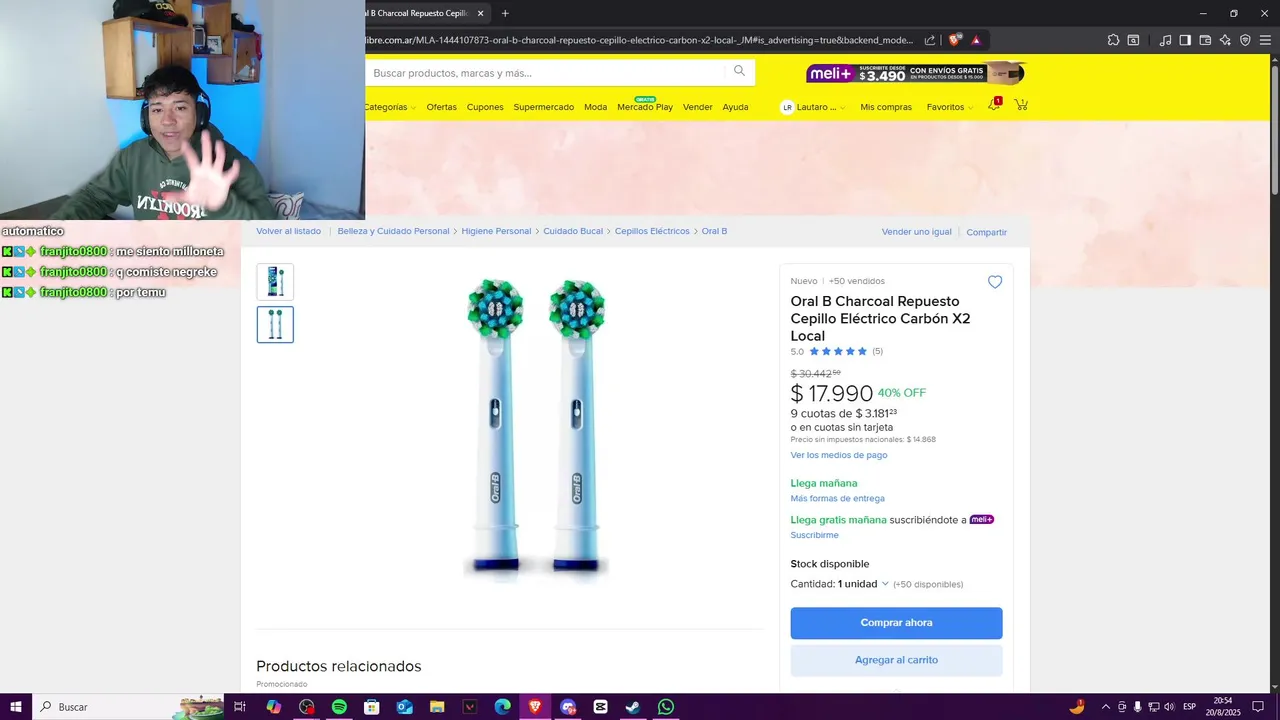Open Cepillos Eléctricos breadcrumb

point(652,231)
